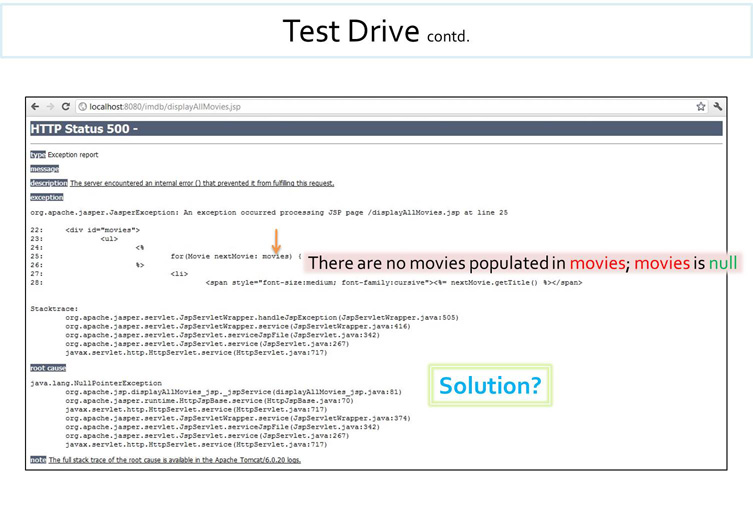Click the highlighted 'note' label
This screenshot has width=753, height=514.
pyautogui.click(x=38, y=460)
